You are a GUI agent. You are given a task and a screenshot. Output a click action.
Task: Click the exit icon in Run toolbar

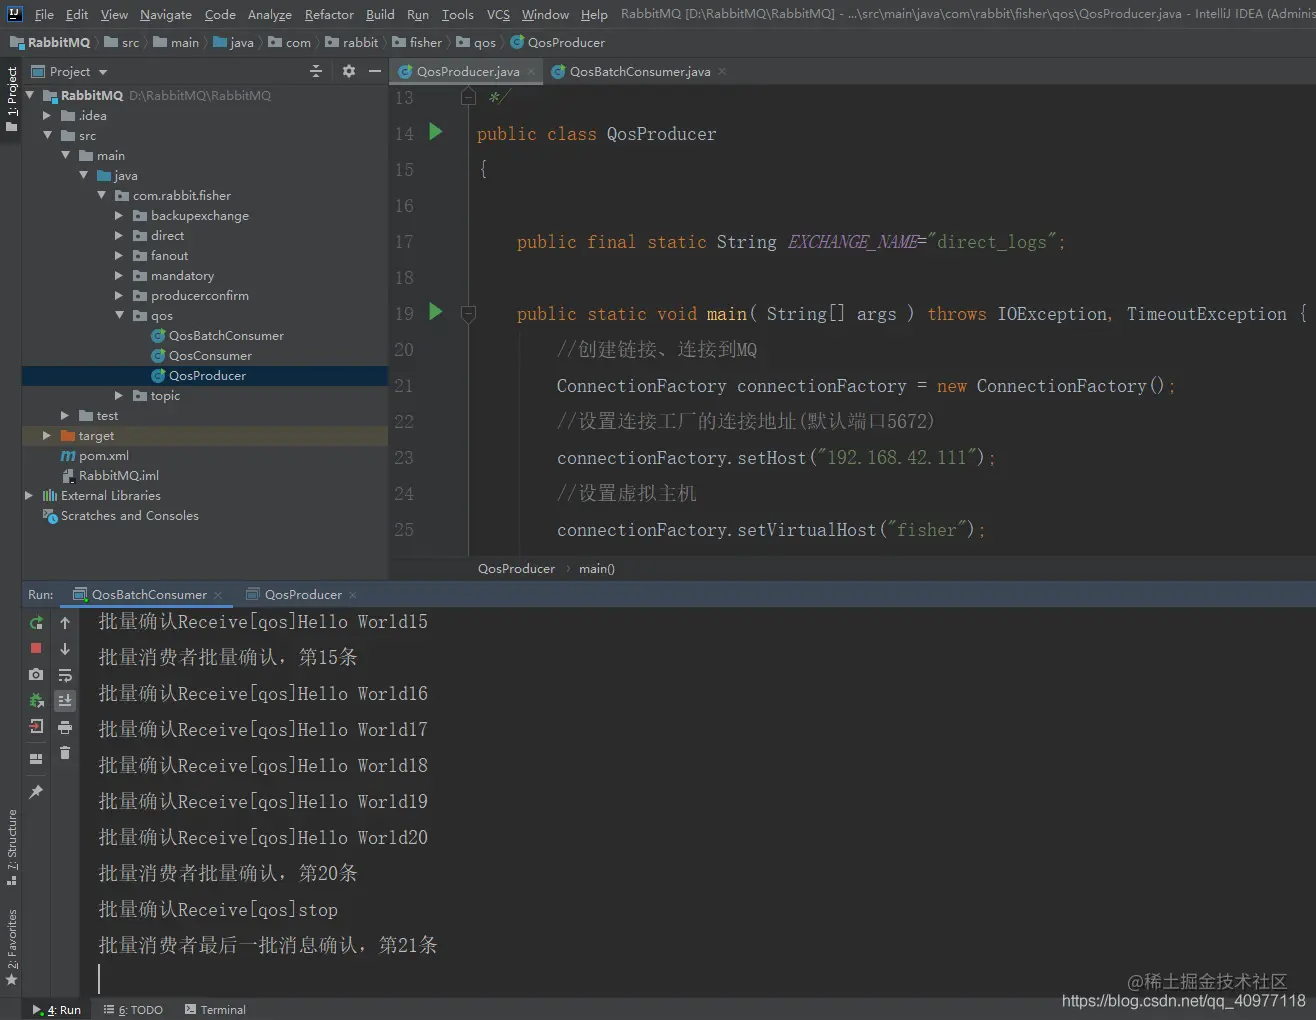(x=36, y=727)
